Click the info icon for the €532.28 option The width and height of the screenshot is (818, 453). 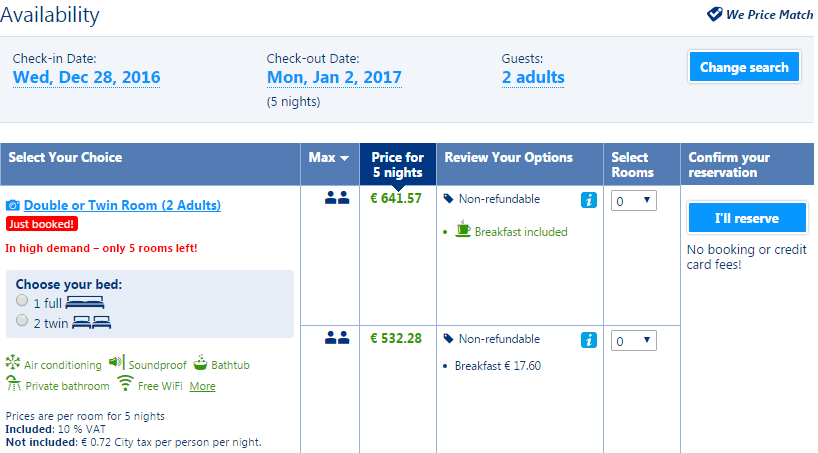[x=589, y=340]
